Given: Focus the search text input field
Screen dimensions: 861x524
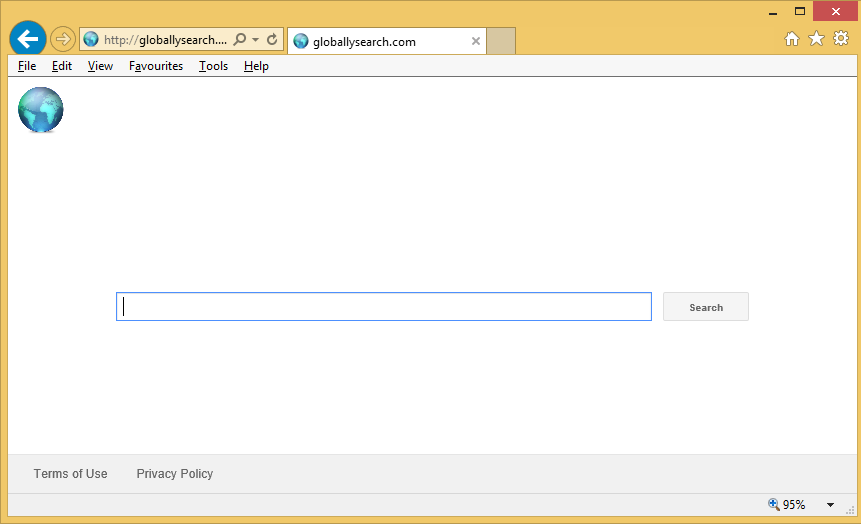Looking at the screenshot, I should click(384, 307).
